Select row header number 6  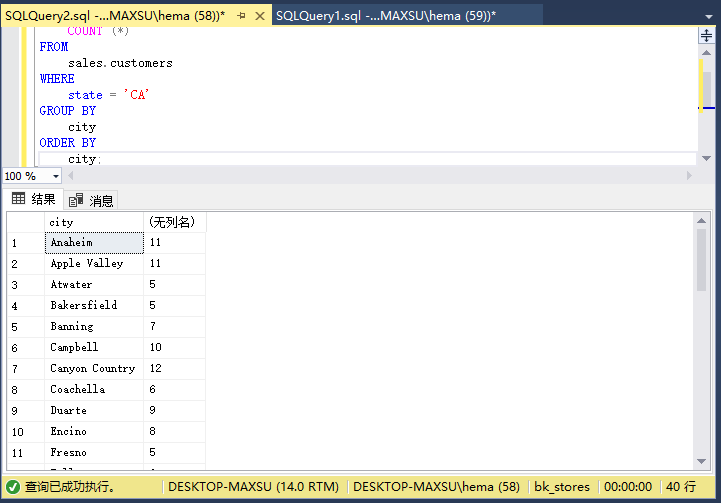tap(26, 348)
